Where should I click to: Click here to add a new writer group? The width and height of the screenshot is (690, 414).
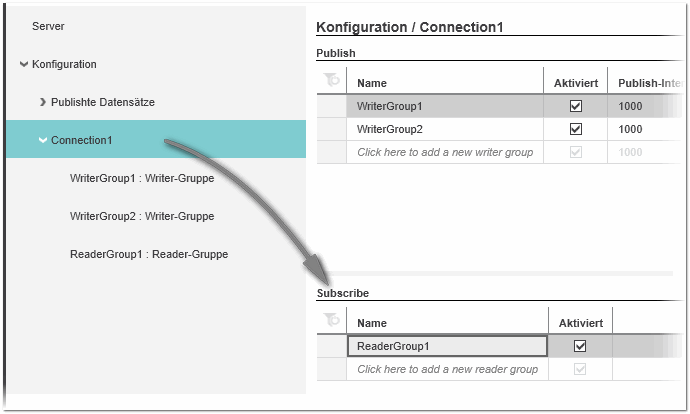444,152
